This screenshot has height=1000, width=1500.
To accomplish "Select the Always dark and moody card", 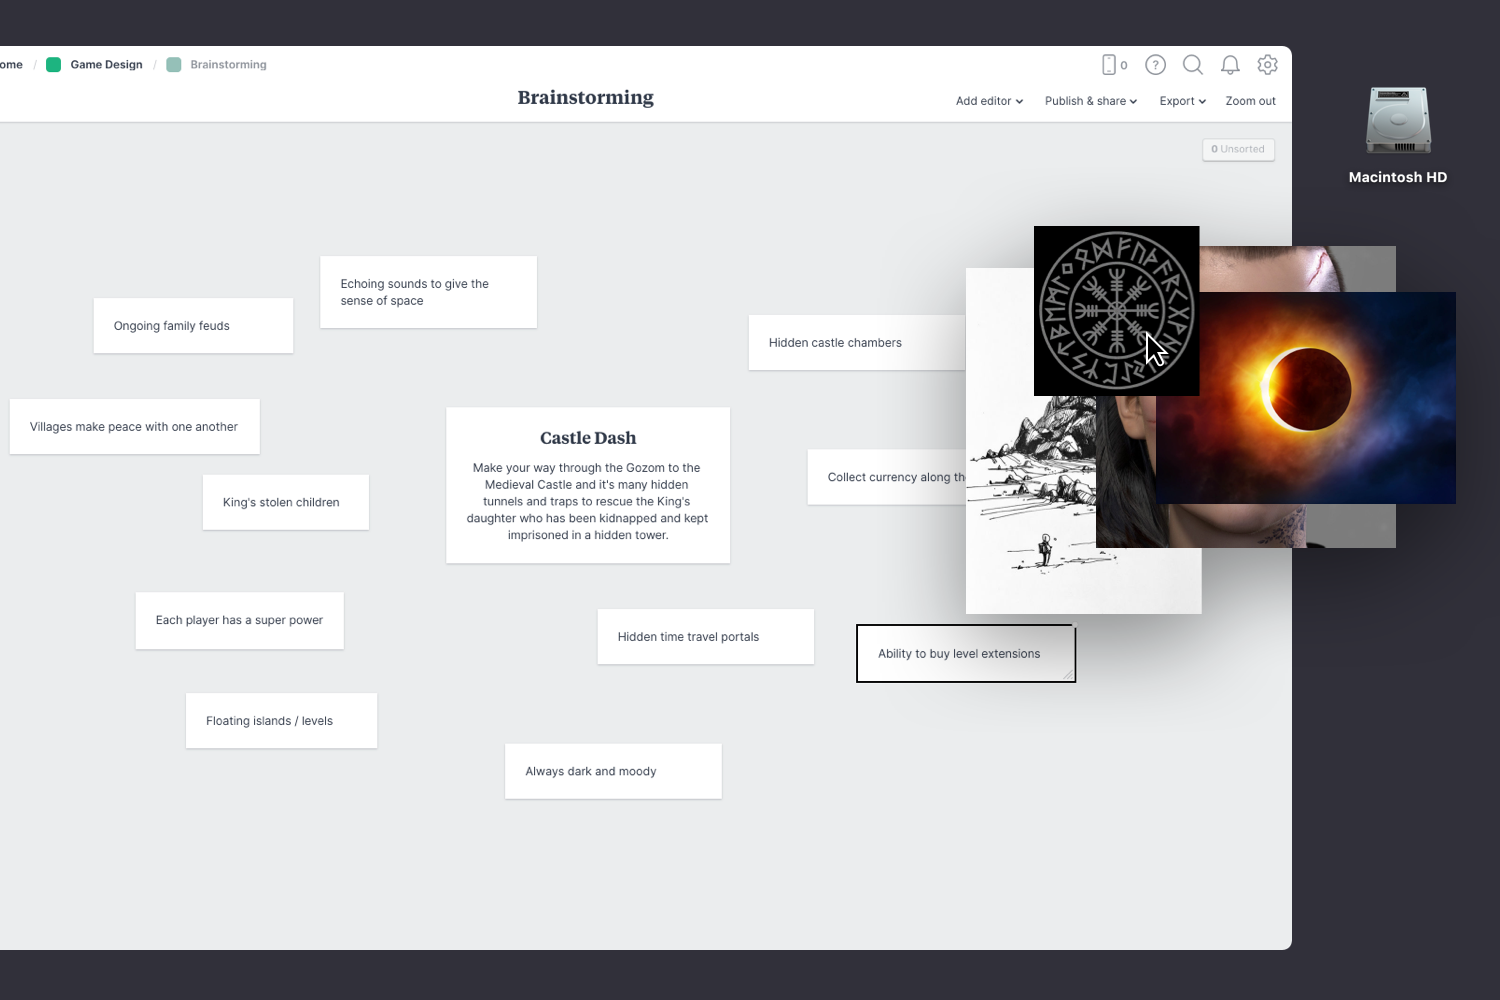I will (613, 770).
